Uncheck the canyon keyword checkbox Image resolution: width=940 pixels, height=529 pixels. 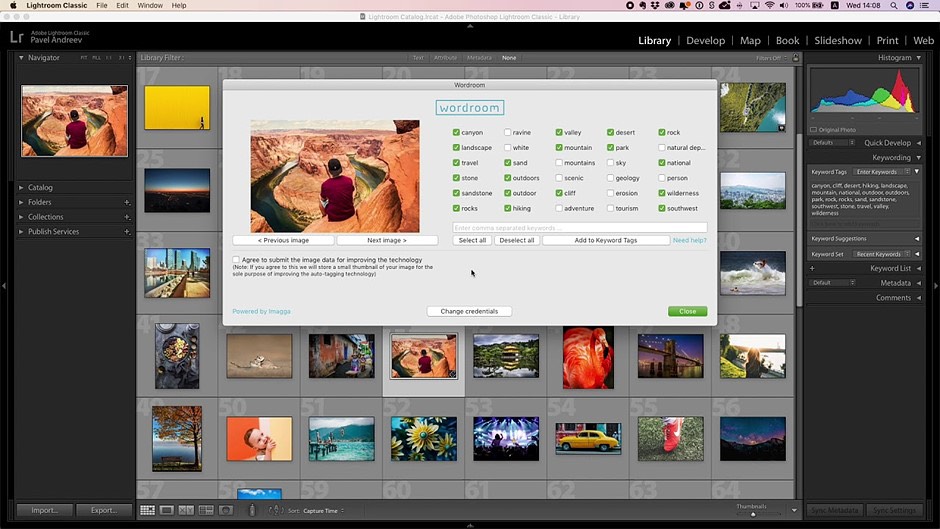tap(456, 132)
